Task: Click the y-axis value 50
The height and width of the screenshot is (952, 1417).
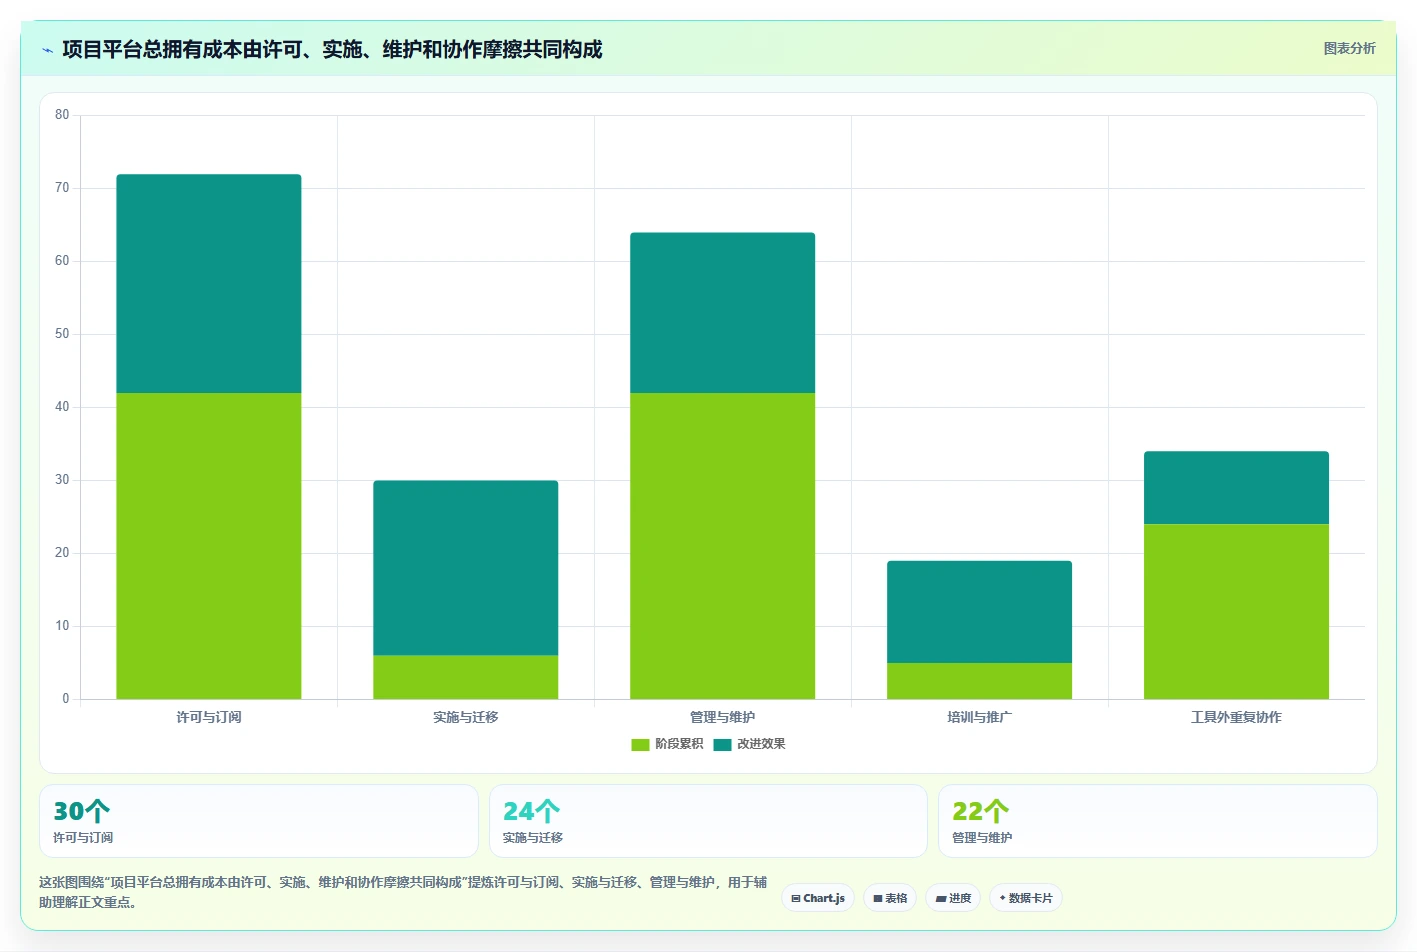Action: (62, 334)
